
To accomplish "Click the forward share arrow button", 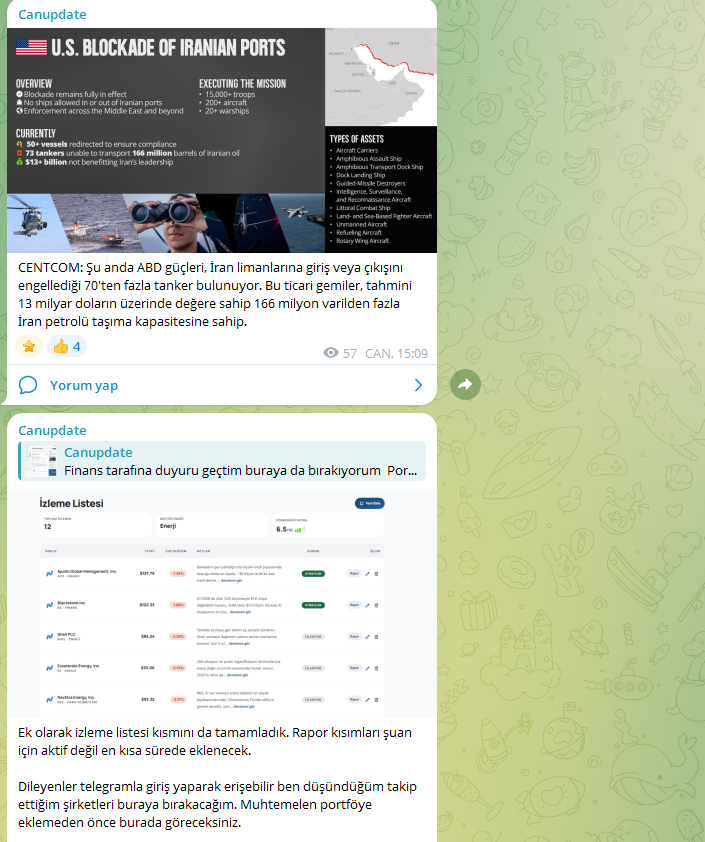I will point(465,384).
